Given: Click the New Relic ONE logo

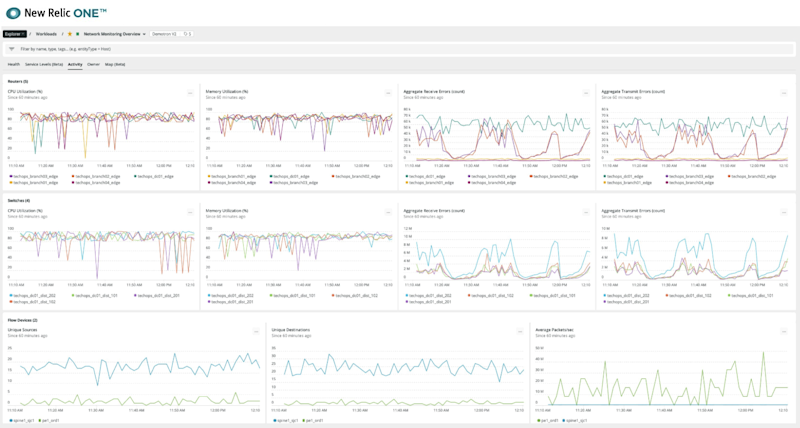Looking at the screenshot, I should (x=56, y=13).
